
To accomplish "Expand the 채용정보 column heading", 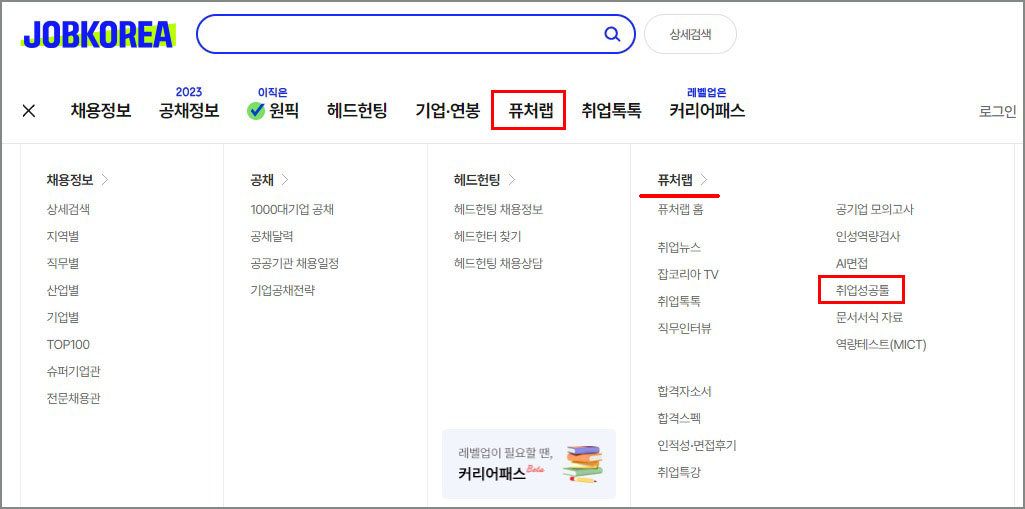I will pyautogui.click(x=77, y=180).
